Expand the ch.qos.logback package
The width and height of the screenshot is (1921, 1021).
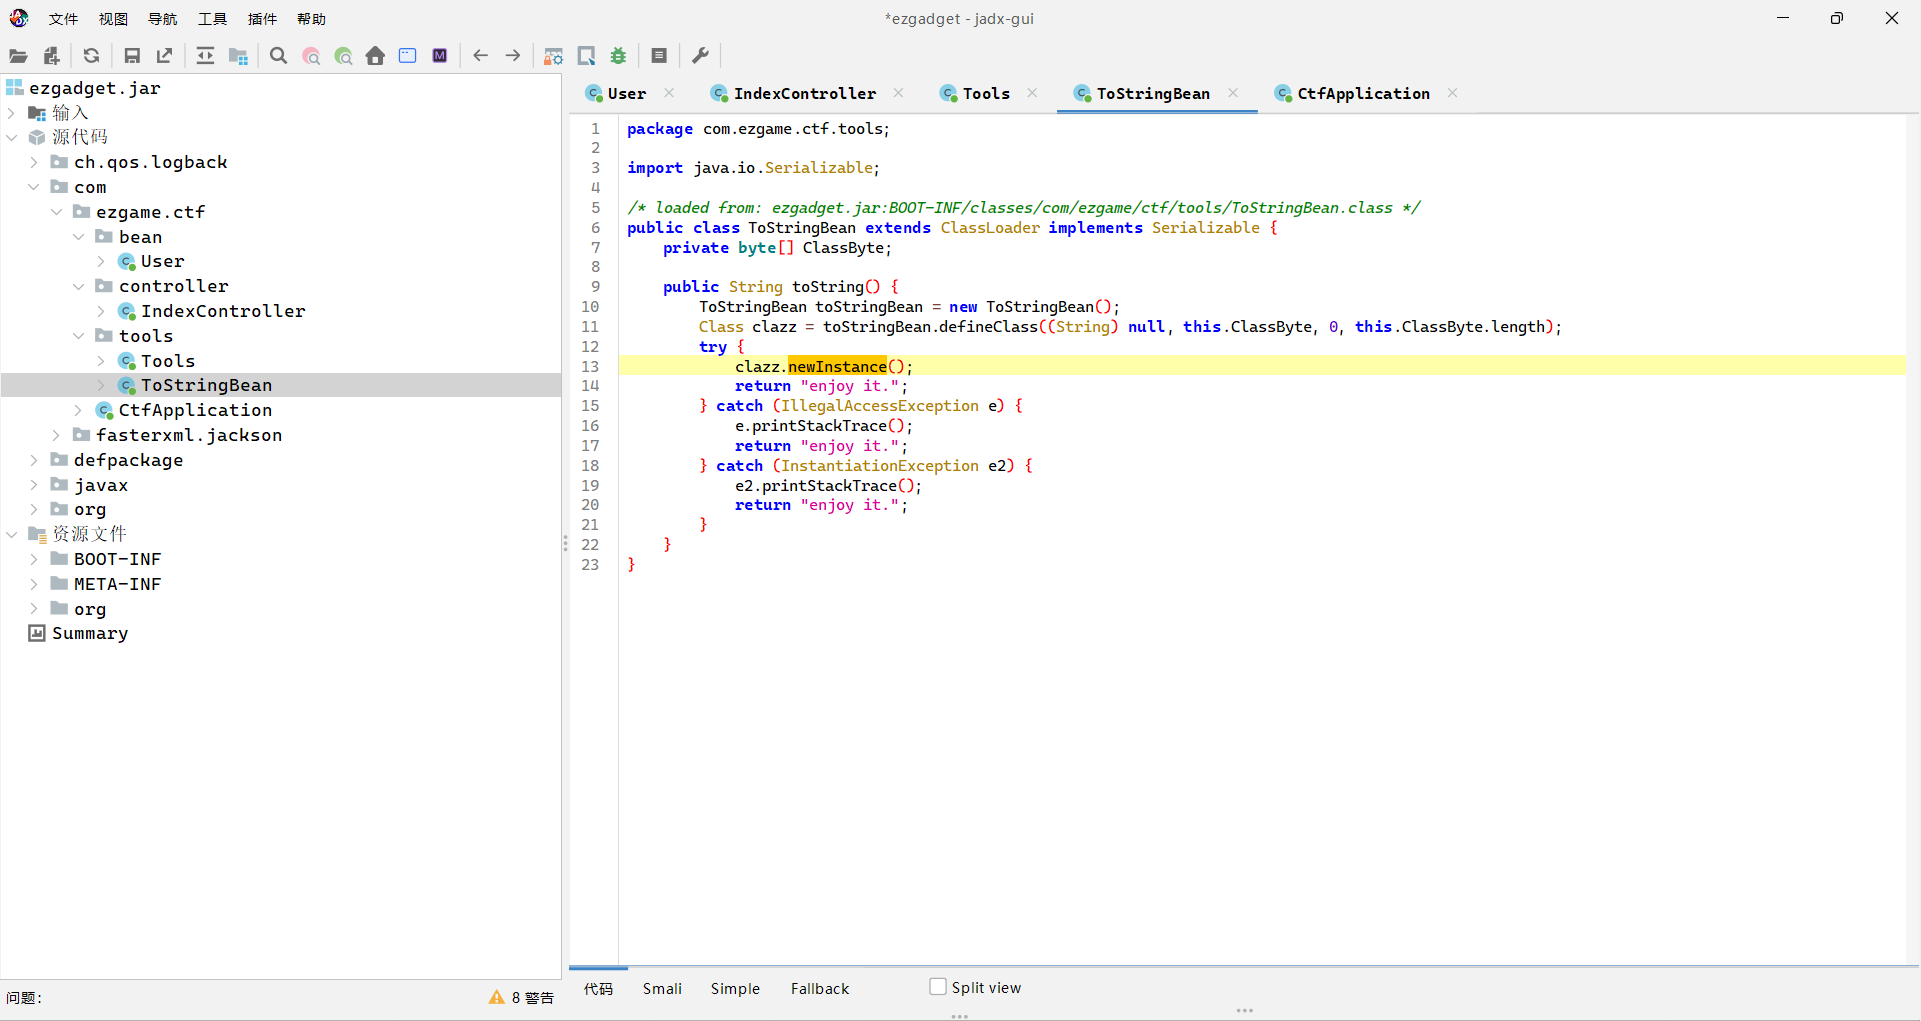coord(34,162)
